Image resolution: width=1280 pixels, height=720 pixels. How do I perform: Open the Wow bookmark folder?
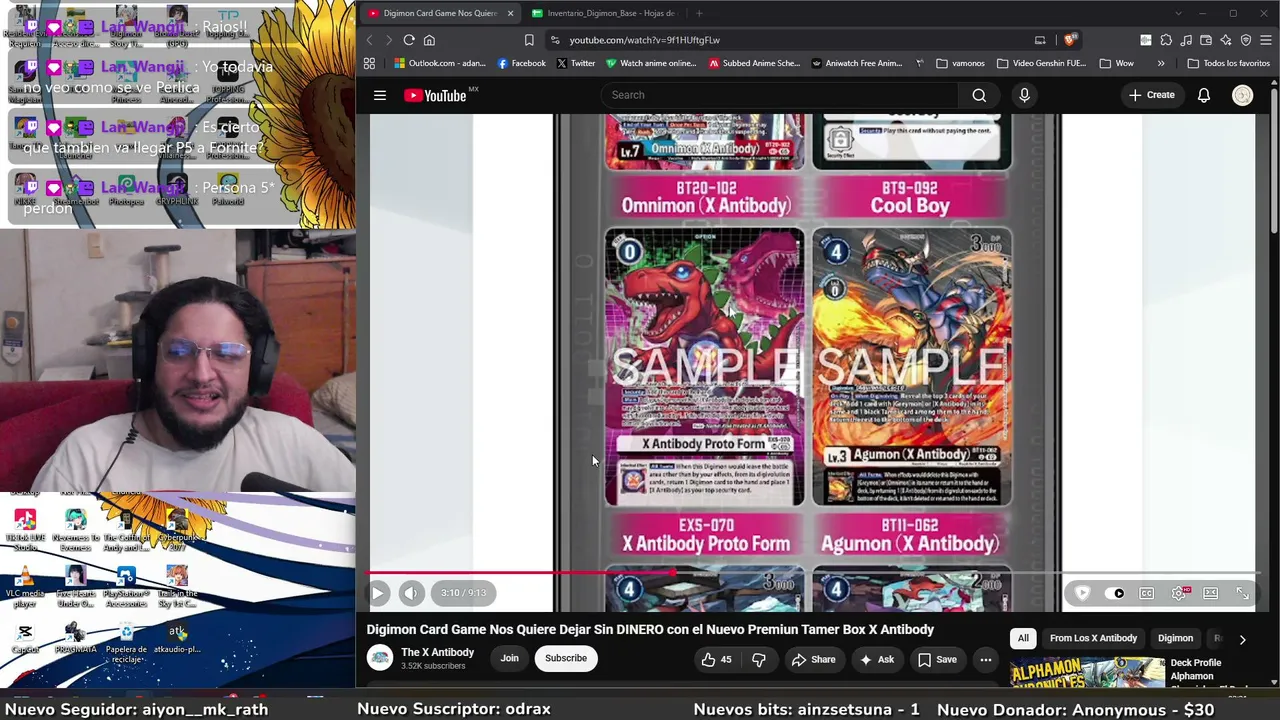[x=1117, y=63]
